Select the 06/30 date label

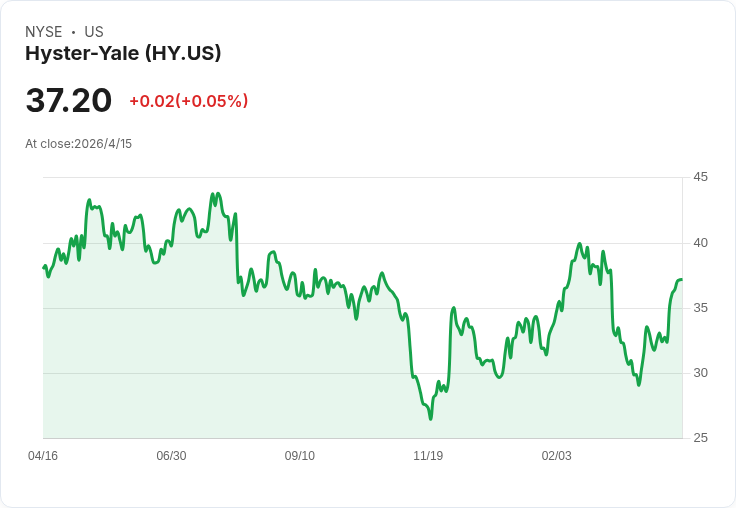(x=171, y=456)
